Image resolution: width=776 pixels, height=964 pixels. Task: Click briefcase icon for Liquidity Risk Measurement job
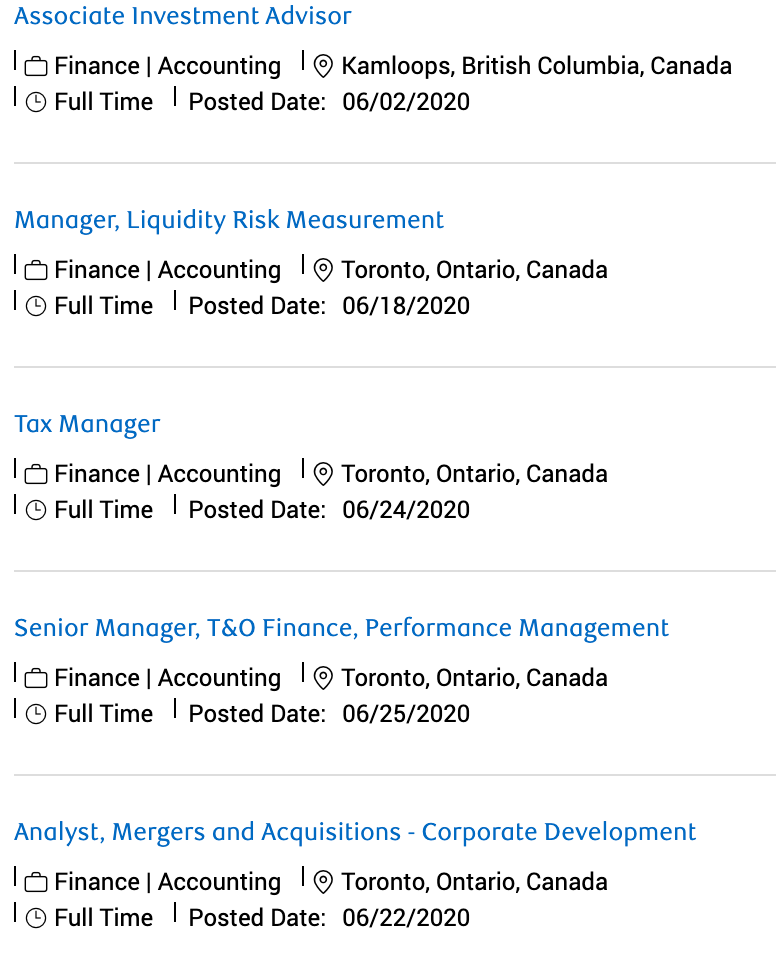click(36, 271)
